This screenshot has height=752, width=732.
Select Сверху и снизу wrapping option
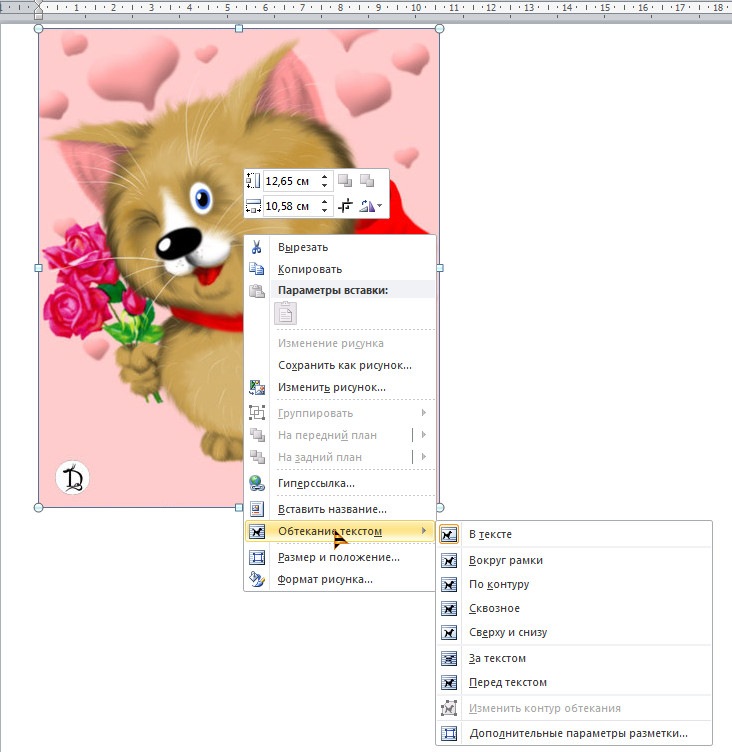pyautogui.click(x=574, y=633)
